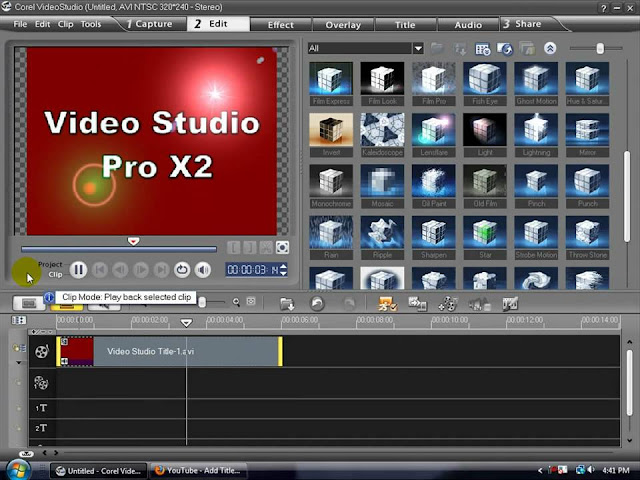Adjust the timeline zoom slider
Screen dimensions: 640x480
point(202,302)
